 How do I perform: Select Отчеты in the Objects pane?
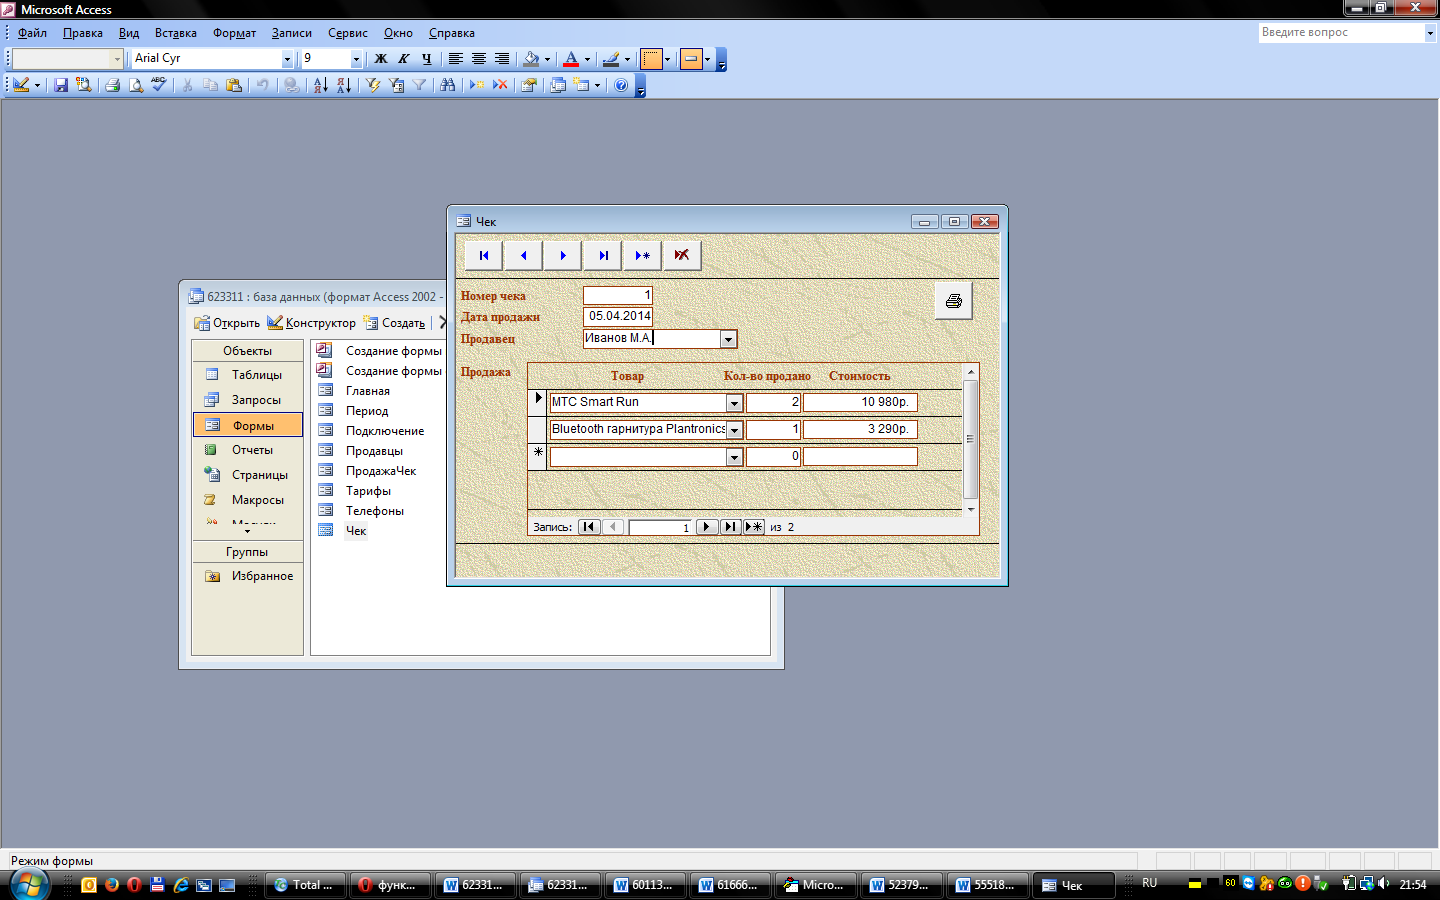[x=252, y=450]
